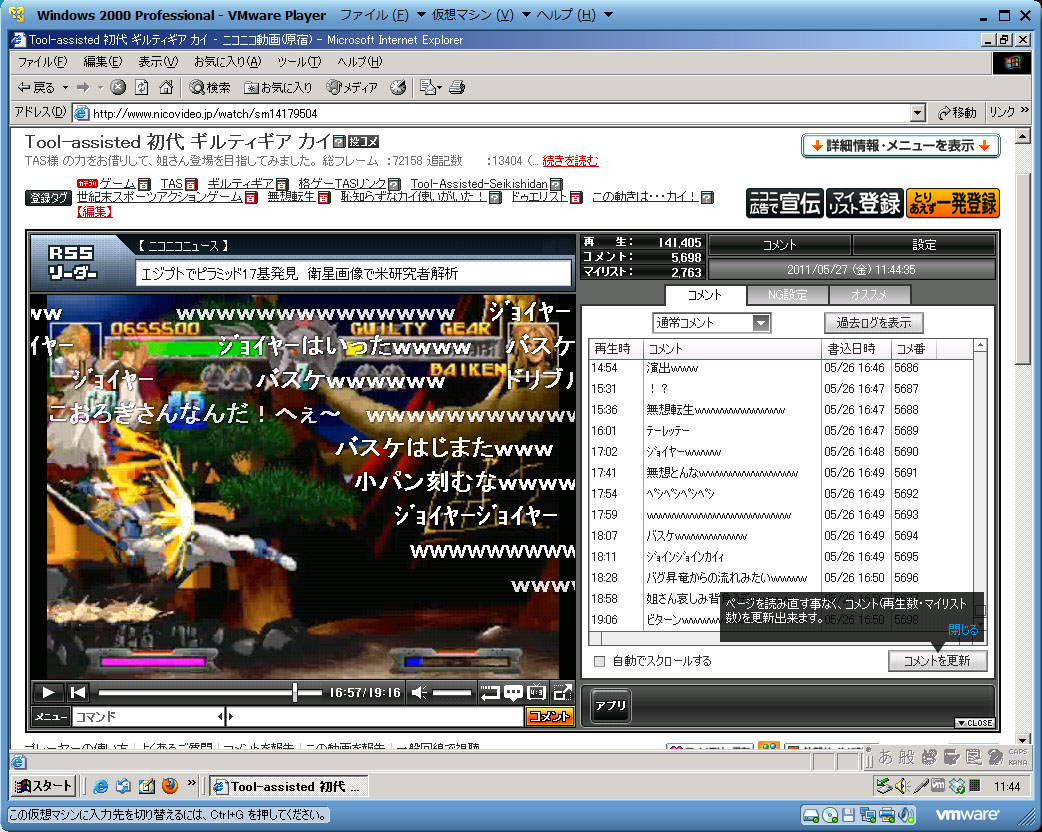The image size is (1042, 832).
Task: Submit with the orange コメント button
Action: click(549, 716)
